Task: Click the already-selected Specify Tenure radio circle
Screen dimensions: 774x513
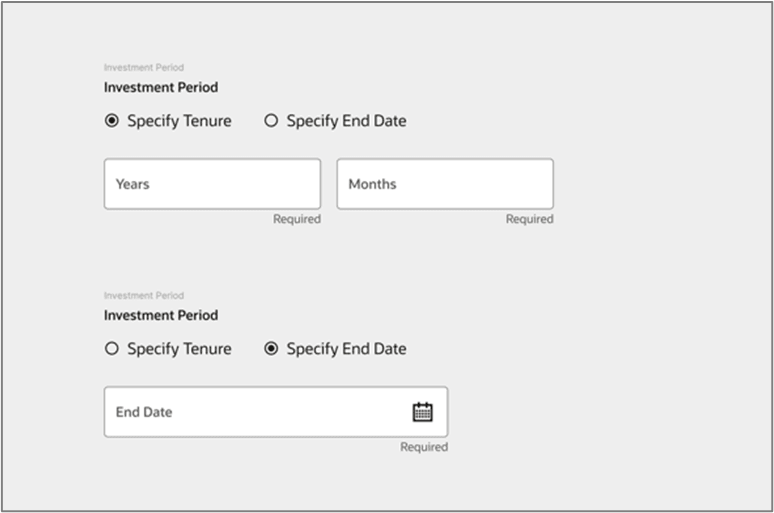Action: 112,121
